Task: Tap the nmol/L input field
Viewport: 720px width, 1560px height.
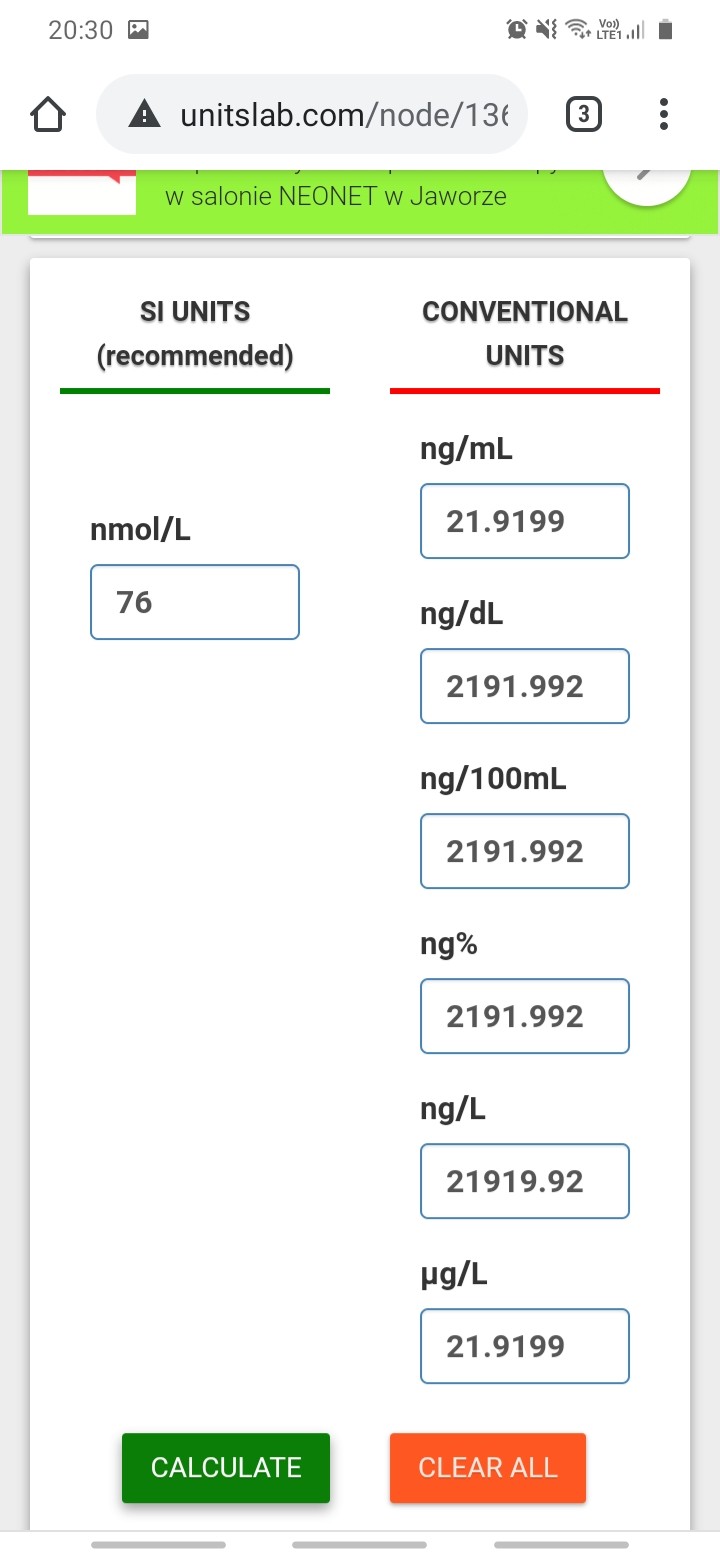Action: [195, 602]
